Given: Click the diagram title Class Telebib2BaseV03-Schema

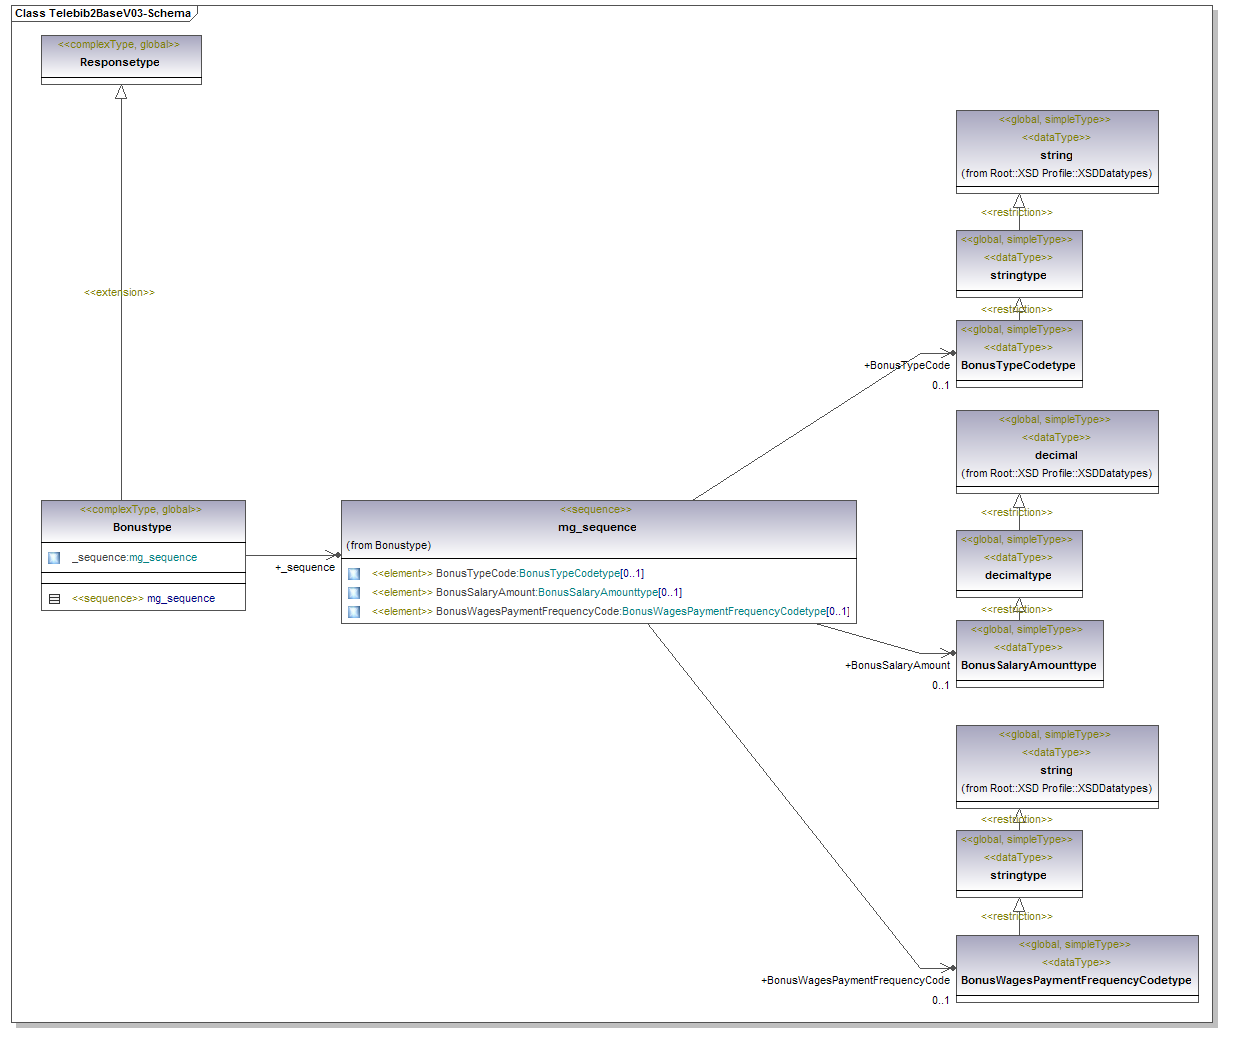Looking at the screenshot, I should pos(103,13).
